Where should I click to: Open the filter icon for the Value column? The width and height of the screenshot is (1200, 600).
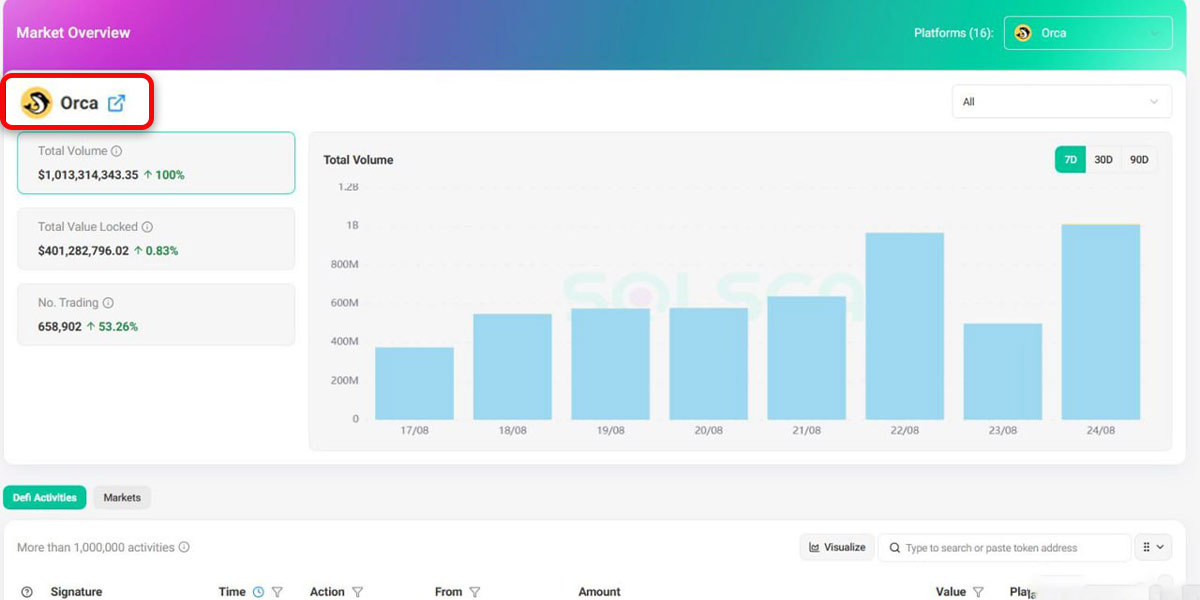tap(978, 592)
